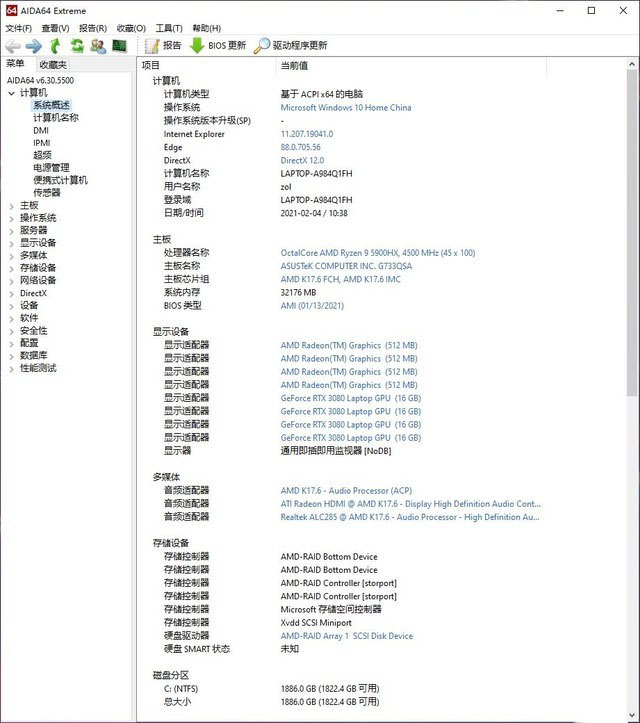Click the scrollbar up arrow
The width and height of the screenshot is (640, 723).
tap(632, 65)
